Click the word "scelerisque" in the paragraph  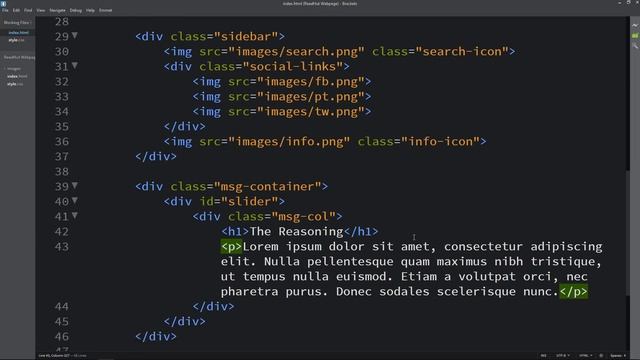[x=476, y=291]
